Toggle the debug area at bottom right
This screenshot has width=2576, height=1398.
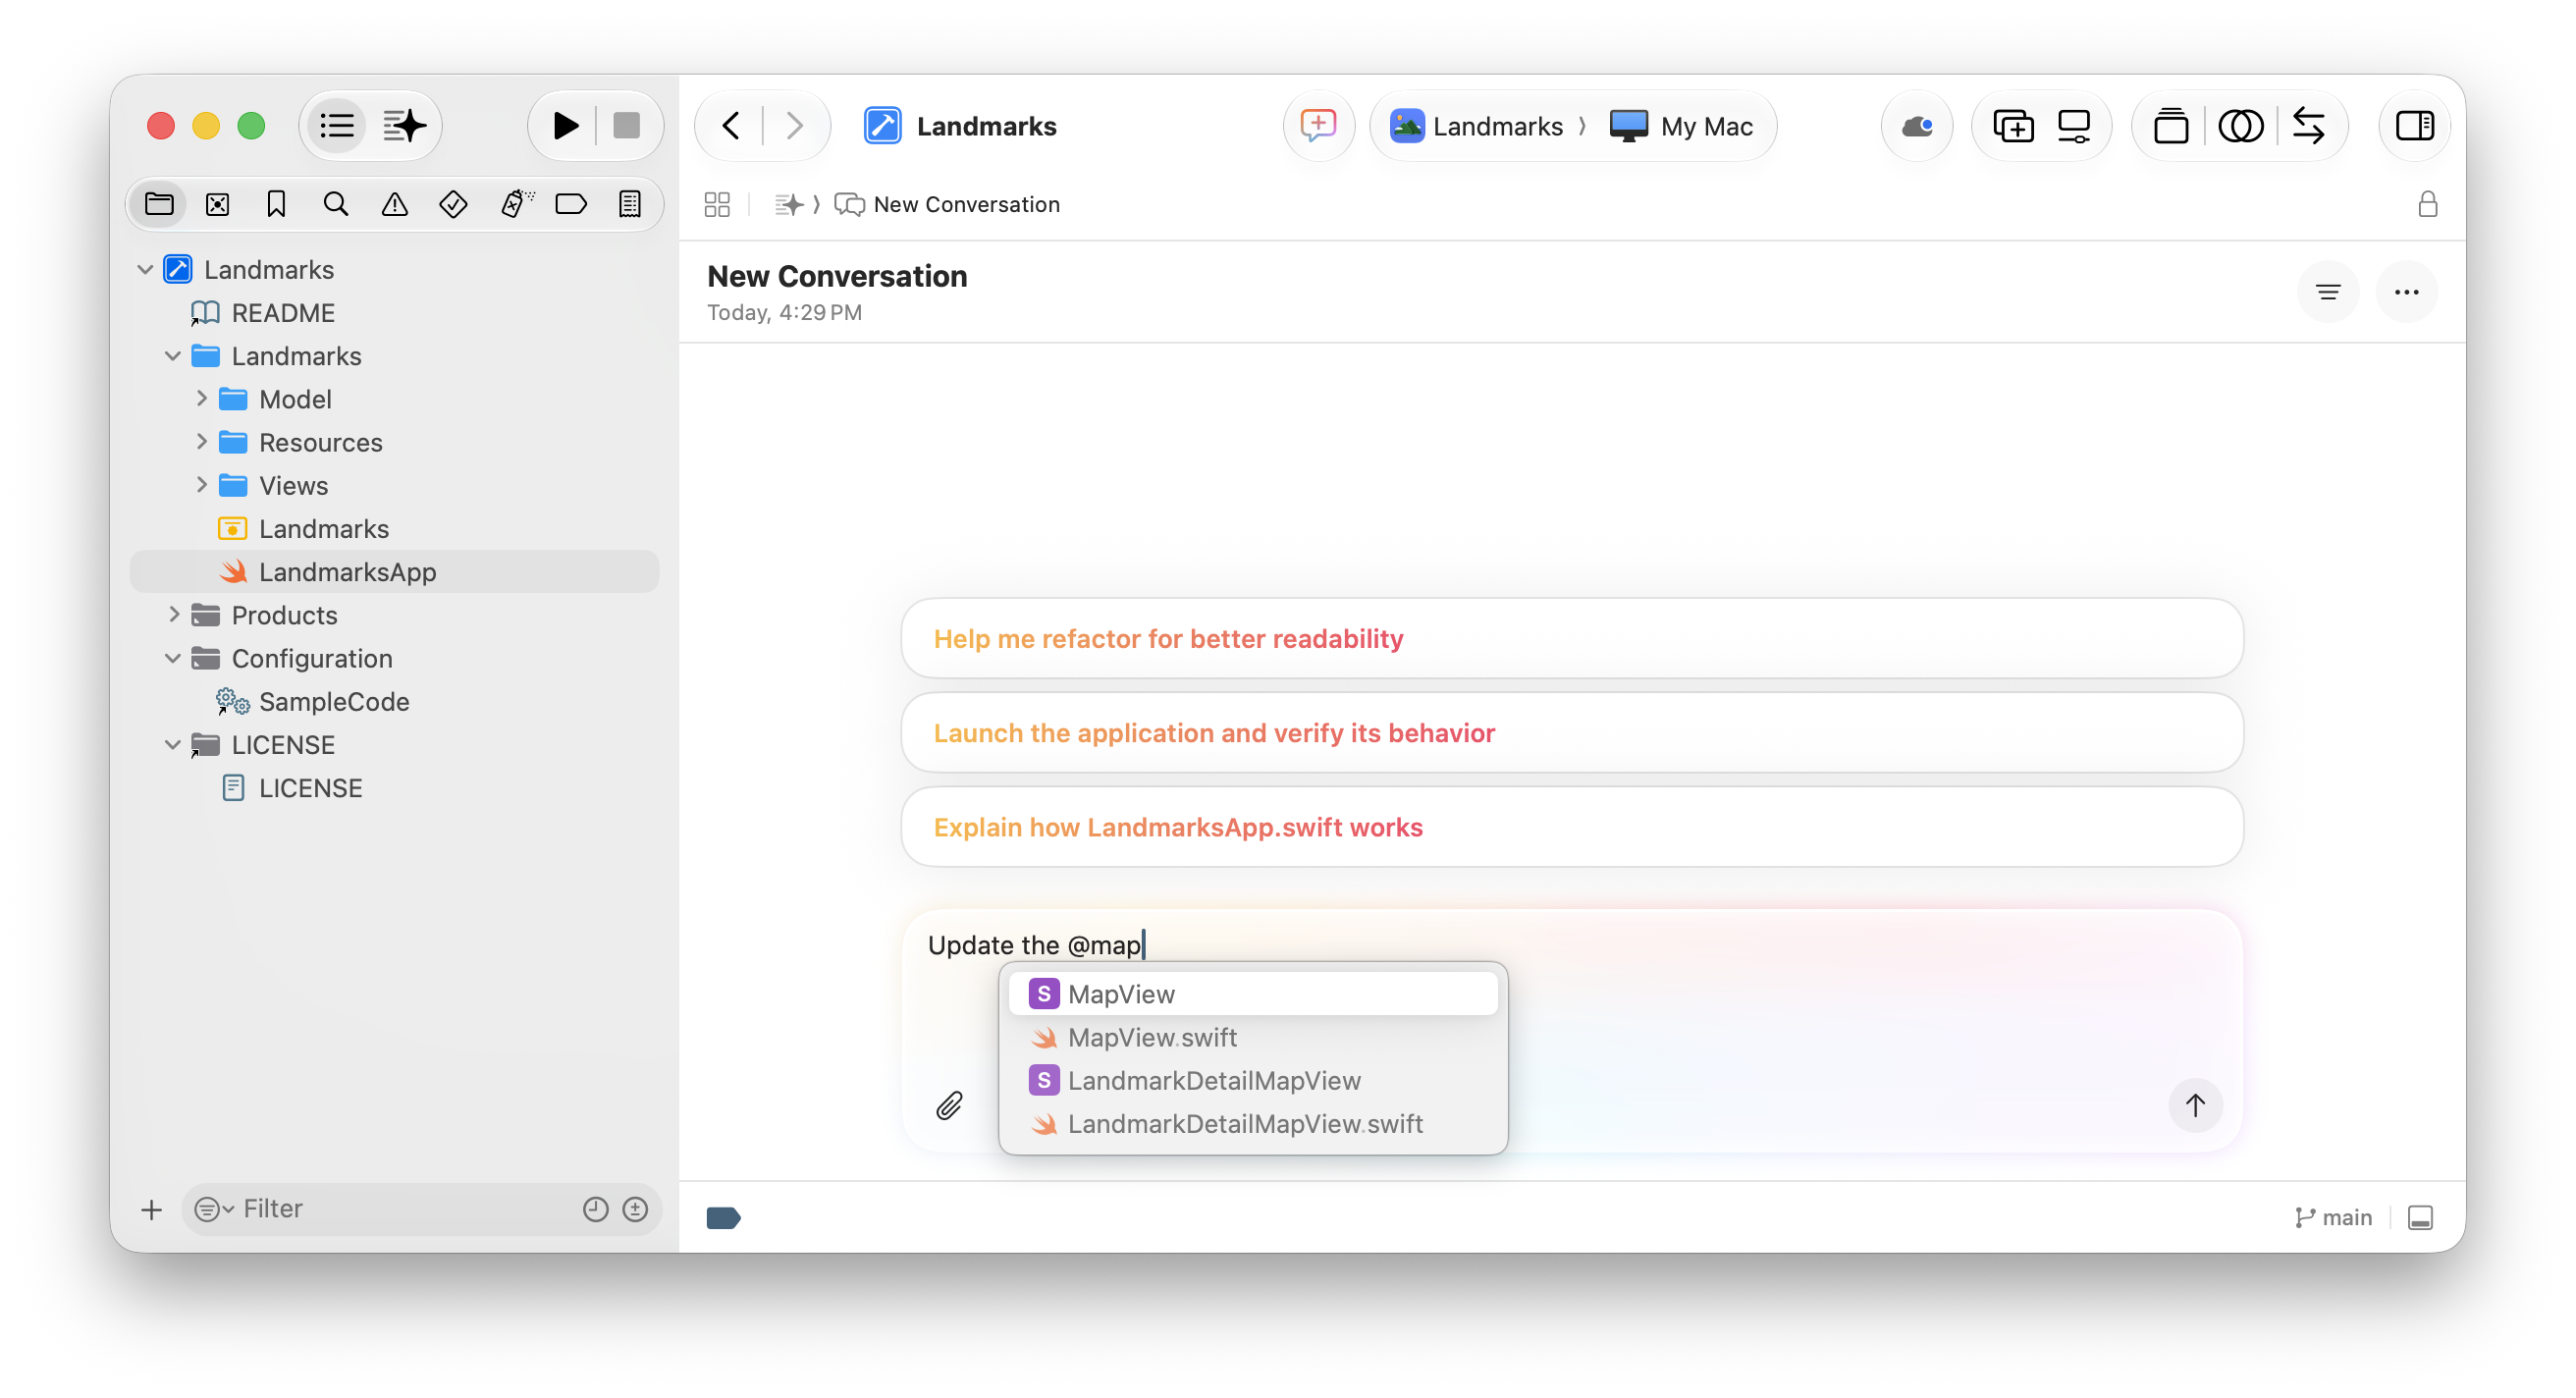click(x=2419, y=1217)
